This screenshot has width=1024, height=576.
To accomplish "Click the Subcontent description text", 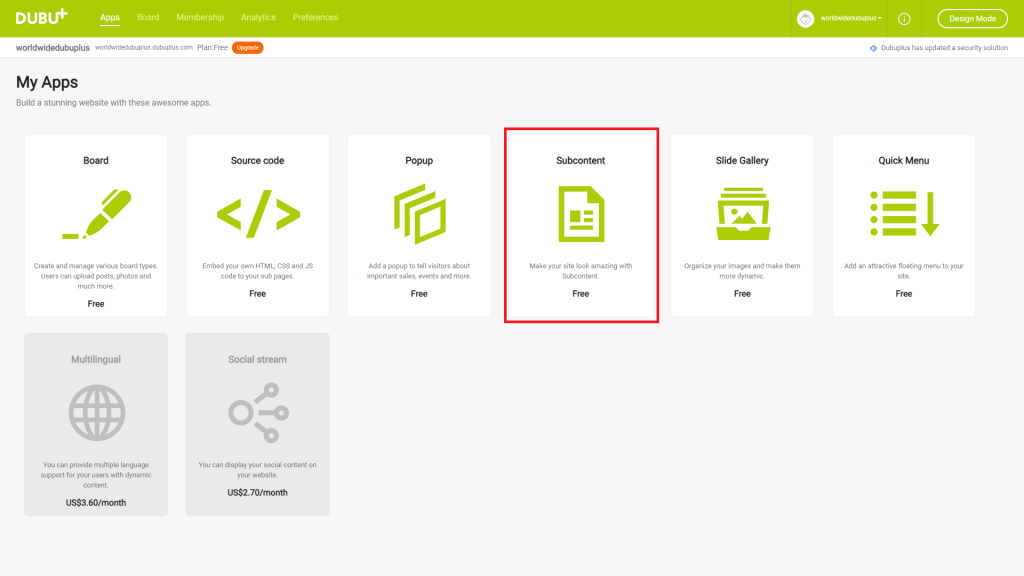I will tap(581, 271).
